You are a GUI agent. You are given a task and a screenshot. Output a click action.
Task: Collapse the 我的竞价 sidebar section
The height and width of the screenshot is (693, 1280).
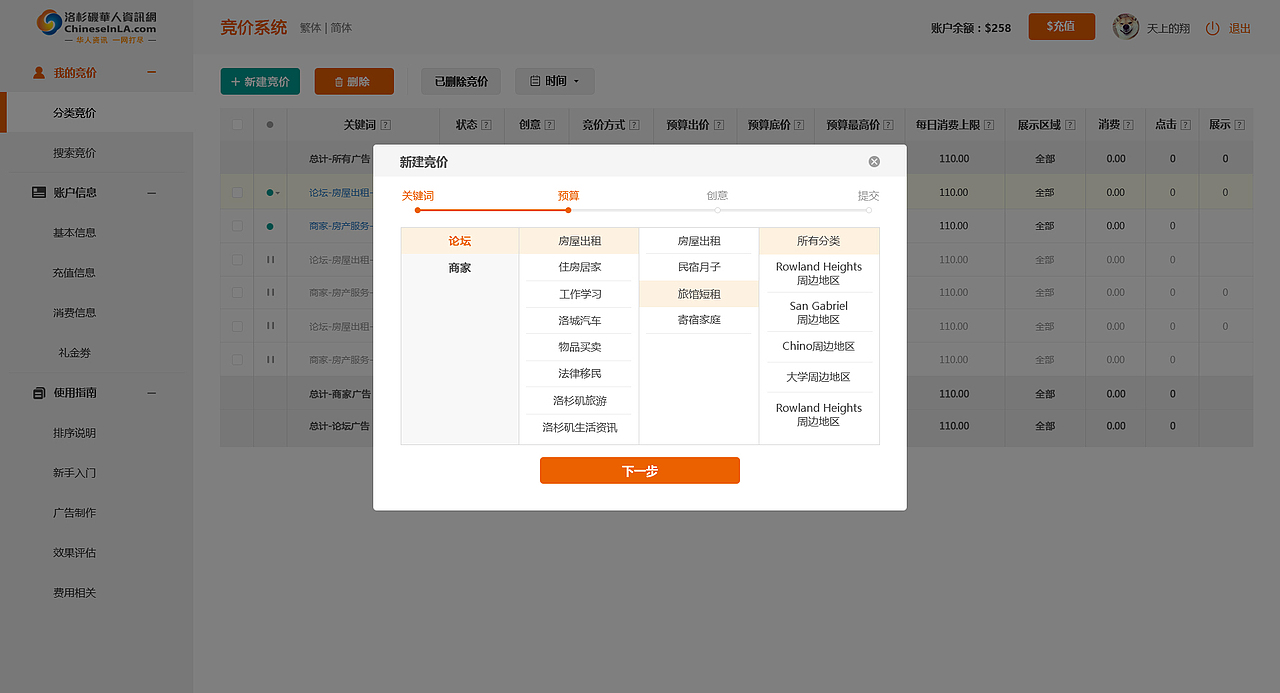pyautogui.click(x=151, y=70)
